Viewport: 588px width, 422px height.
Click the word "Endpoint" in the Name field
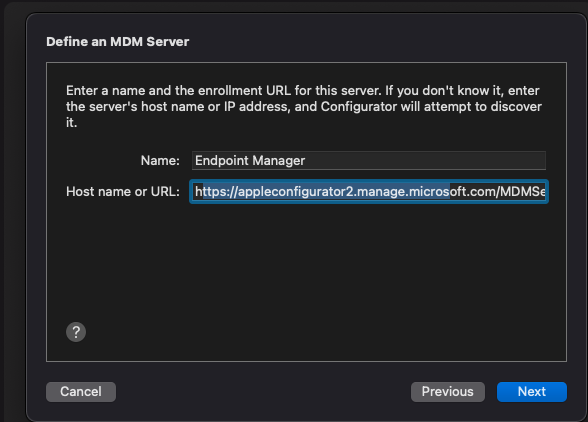222,161
